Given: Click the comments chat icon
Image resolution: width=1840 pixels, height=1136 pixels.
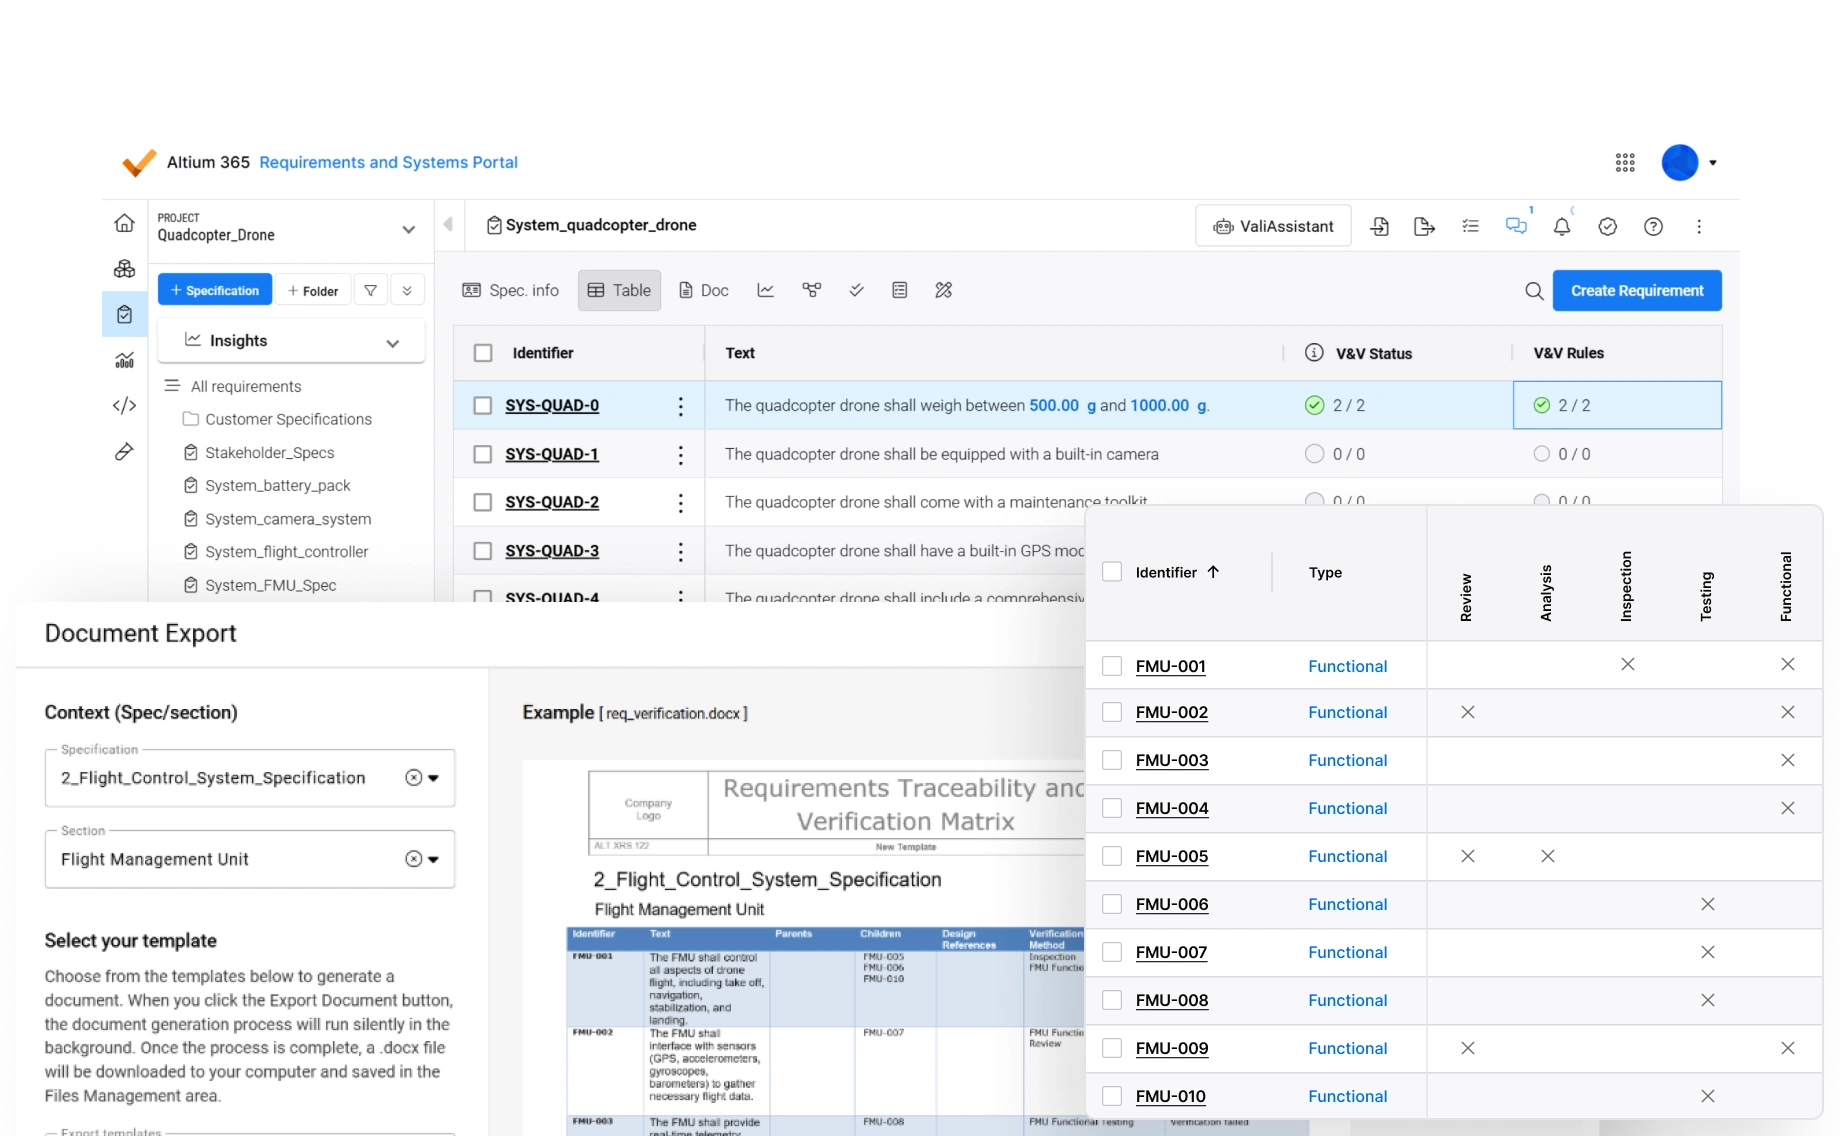Looking at the screenshot, I should tap(1516, 227).
